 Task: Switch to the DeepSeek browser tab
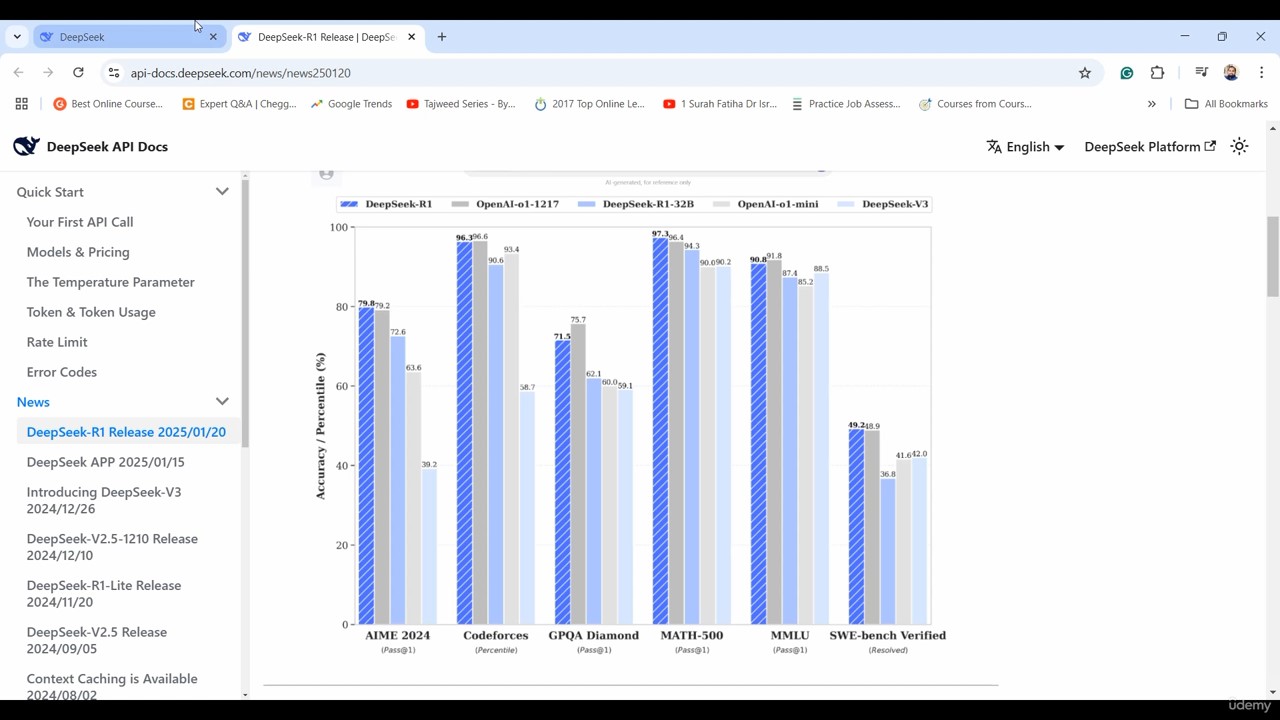pos(128,37)
